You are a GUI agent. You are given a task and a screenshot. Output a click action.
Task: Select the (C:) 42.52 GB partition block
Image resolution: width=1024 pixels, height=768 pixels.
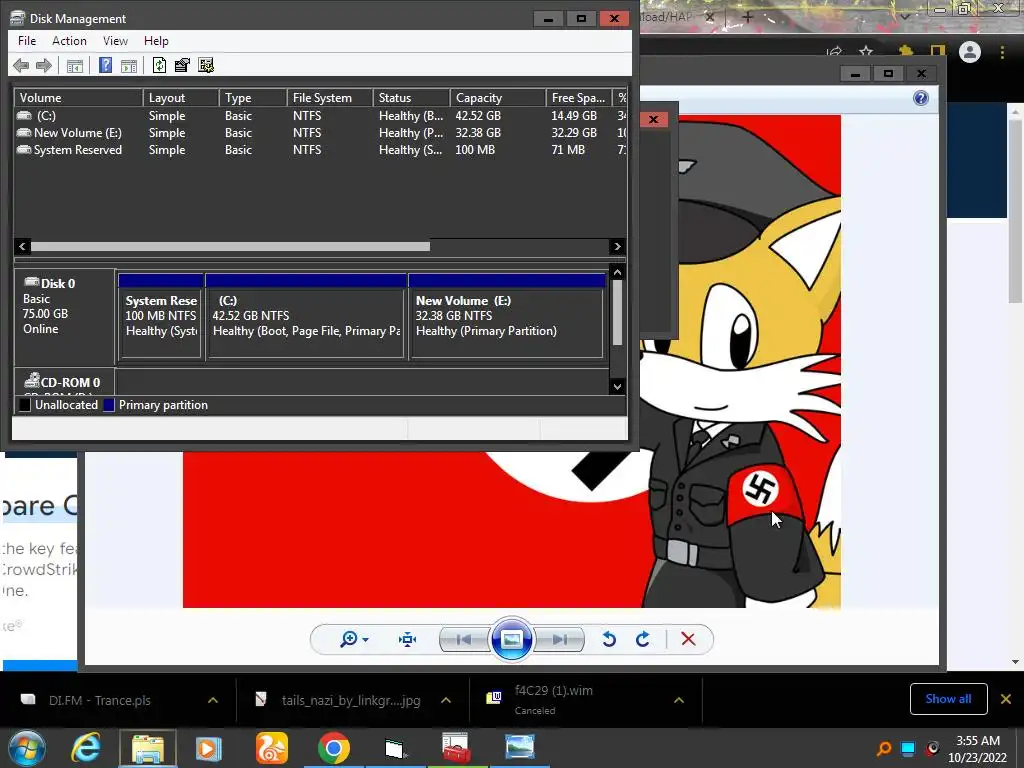(x=306, y=316)
